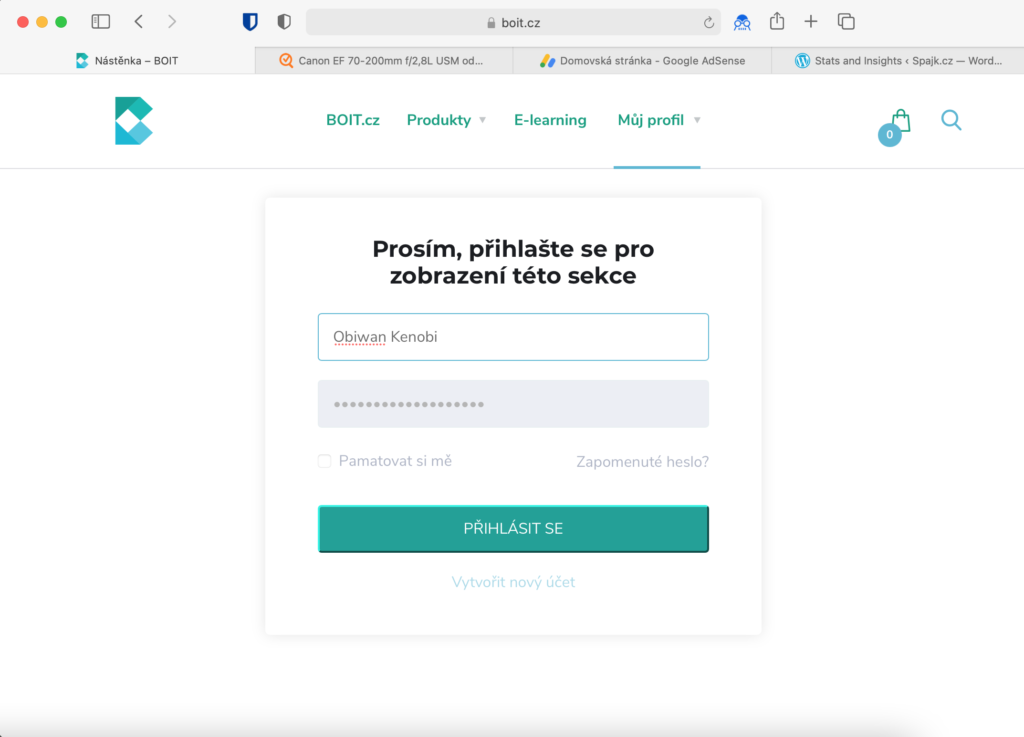Click the BOIT logo in the site header

tap(134, 121)
